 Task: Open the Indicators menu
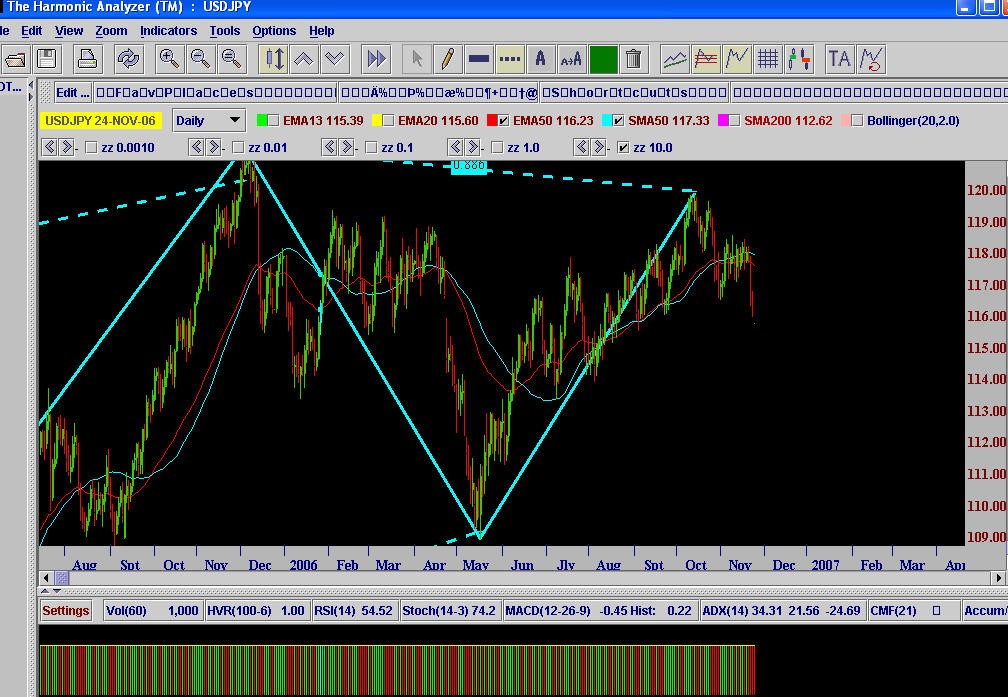168,31
